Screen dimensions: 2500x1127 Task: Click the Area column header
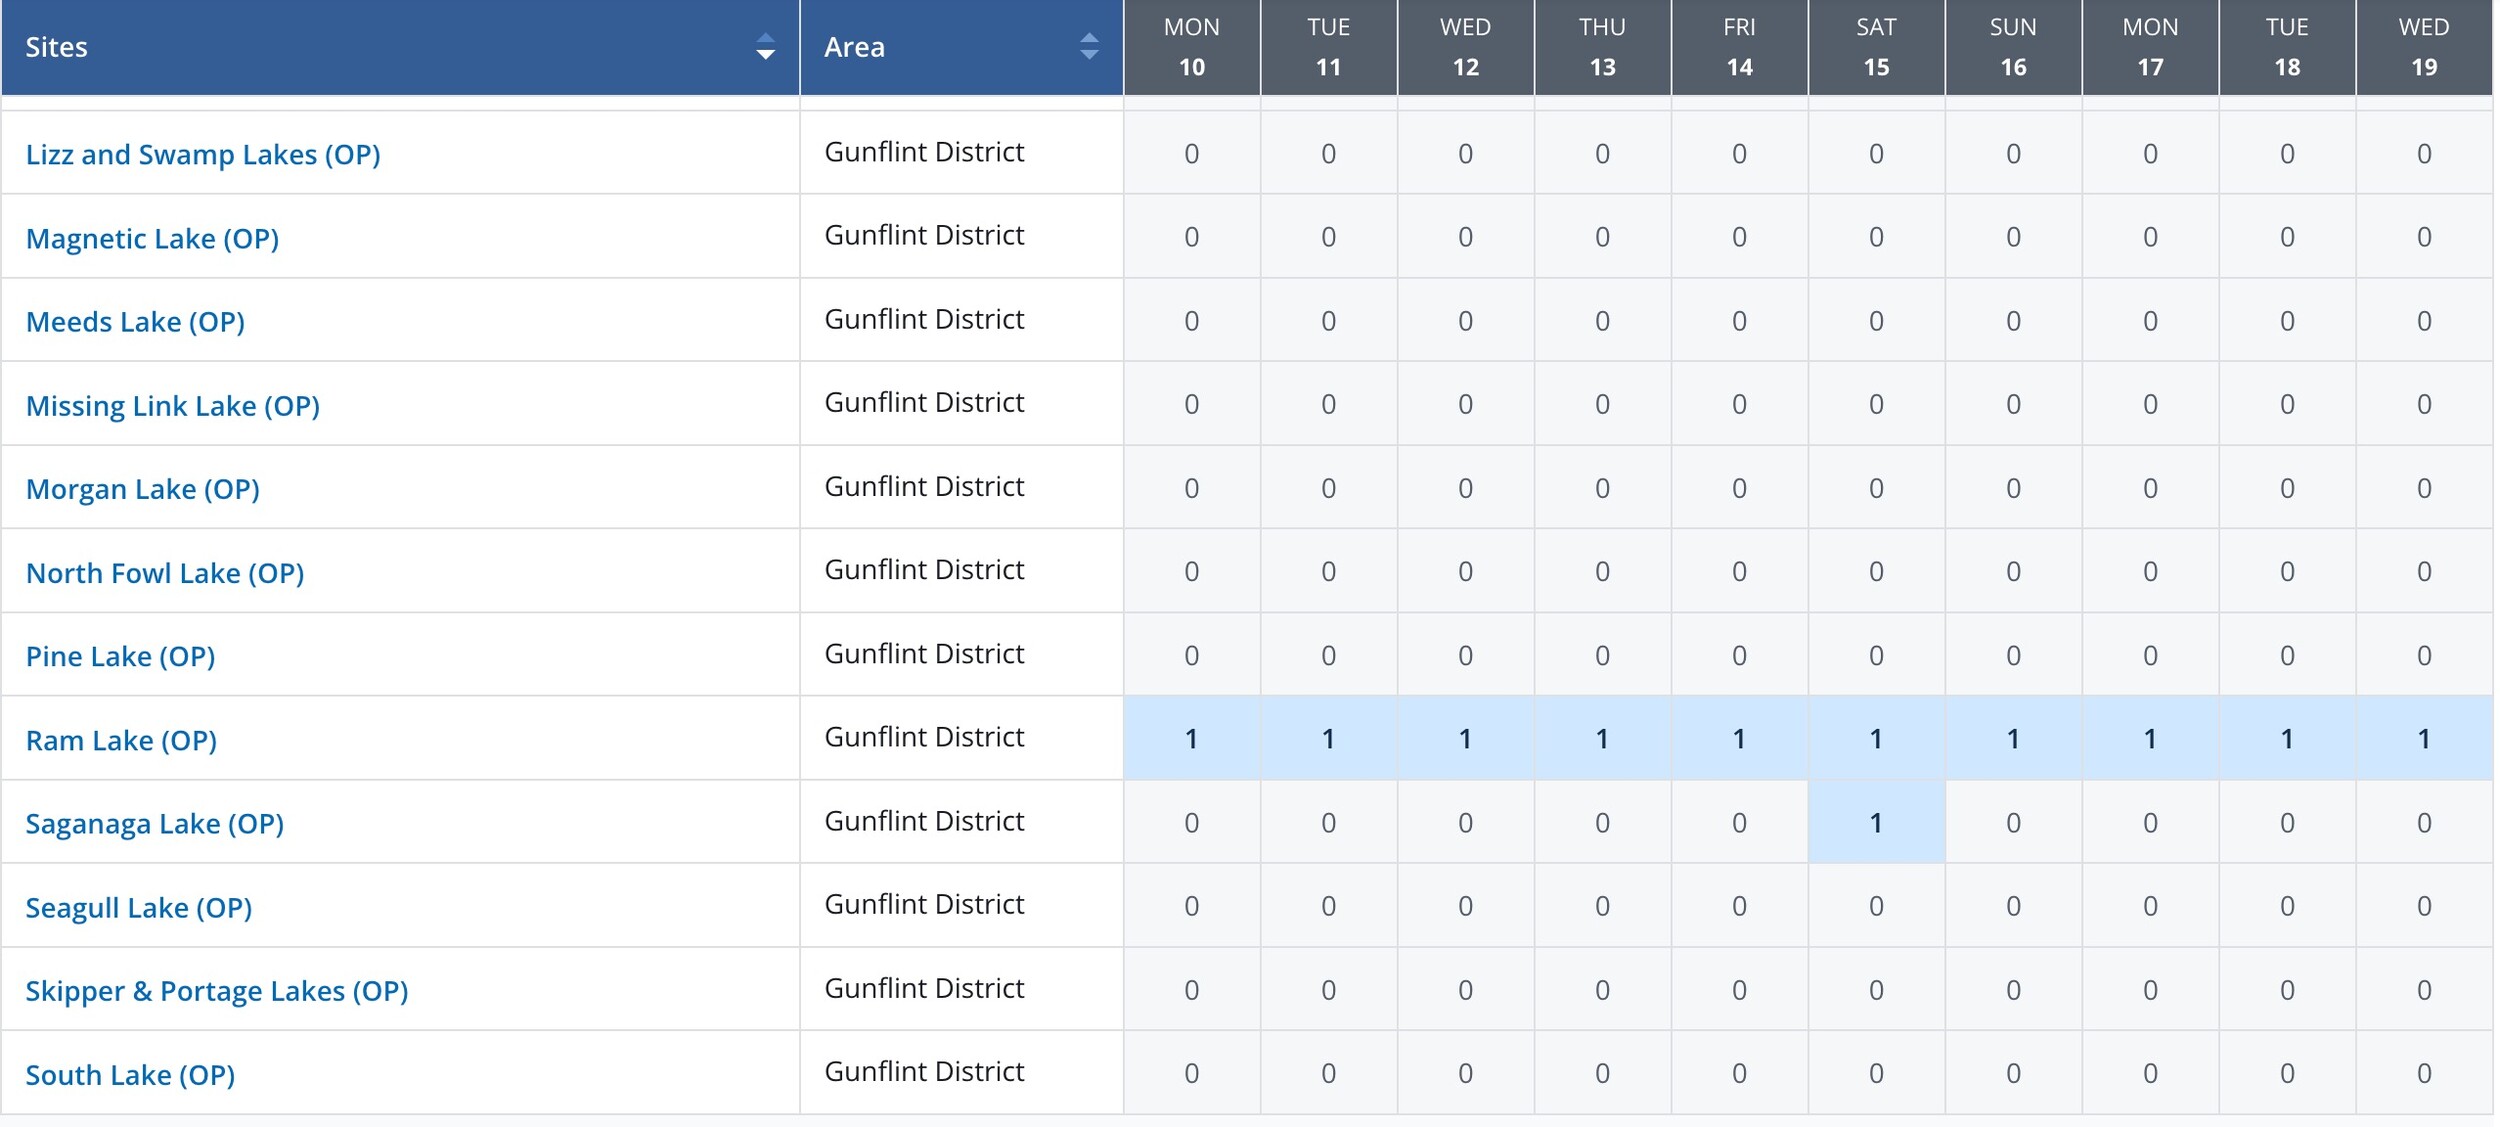coord(962,47)
